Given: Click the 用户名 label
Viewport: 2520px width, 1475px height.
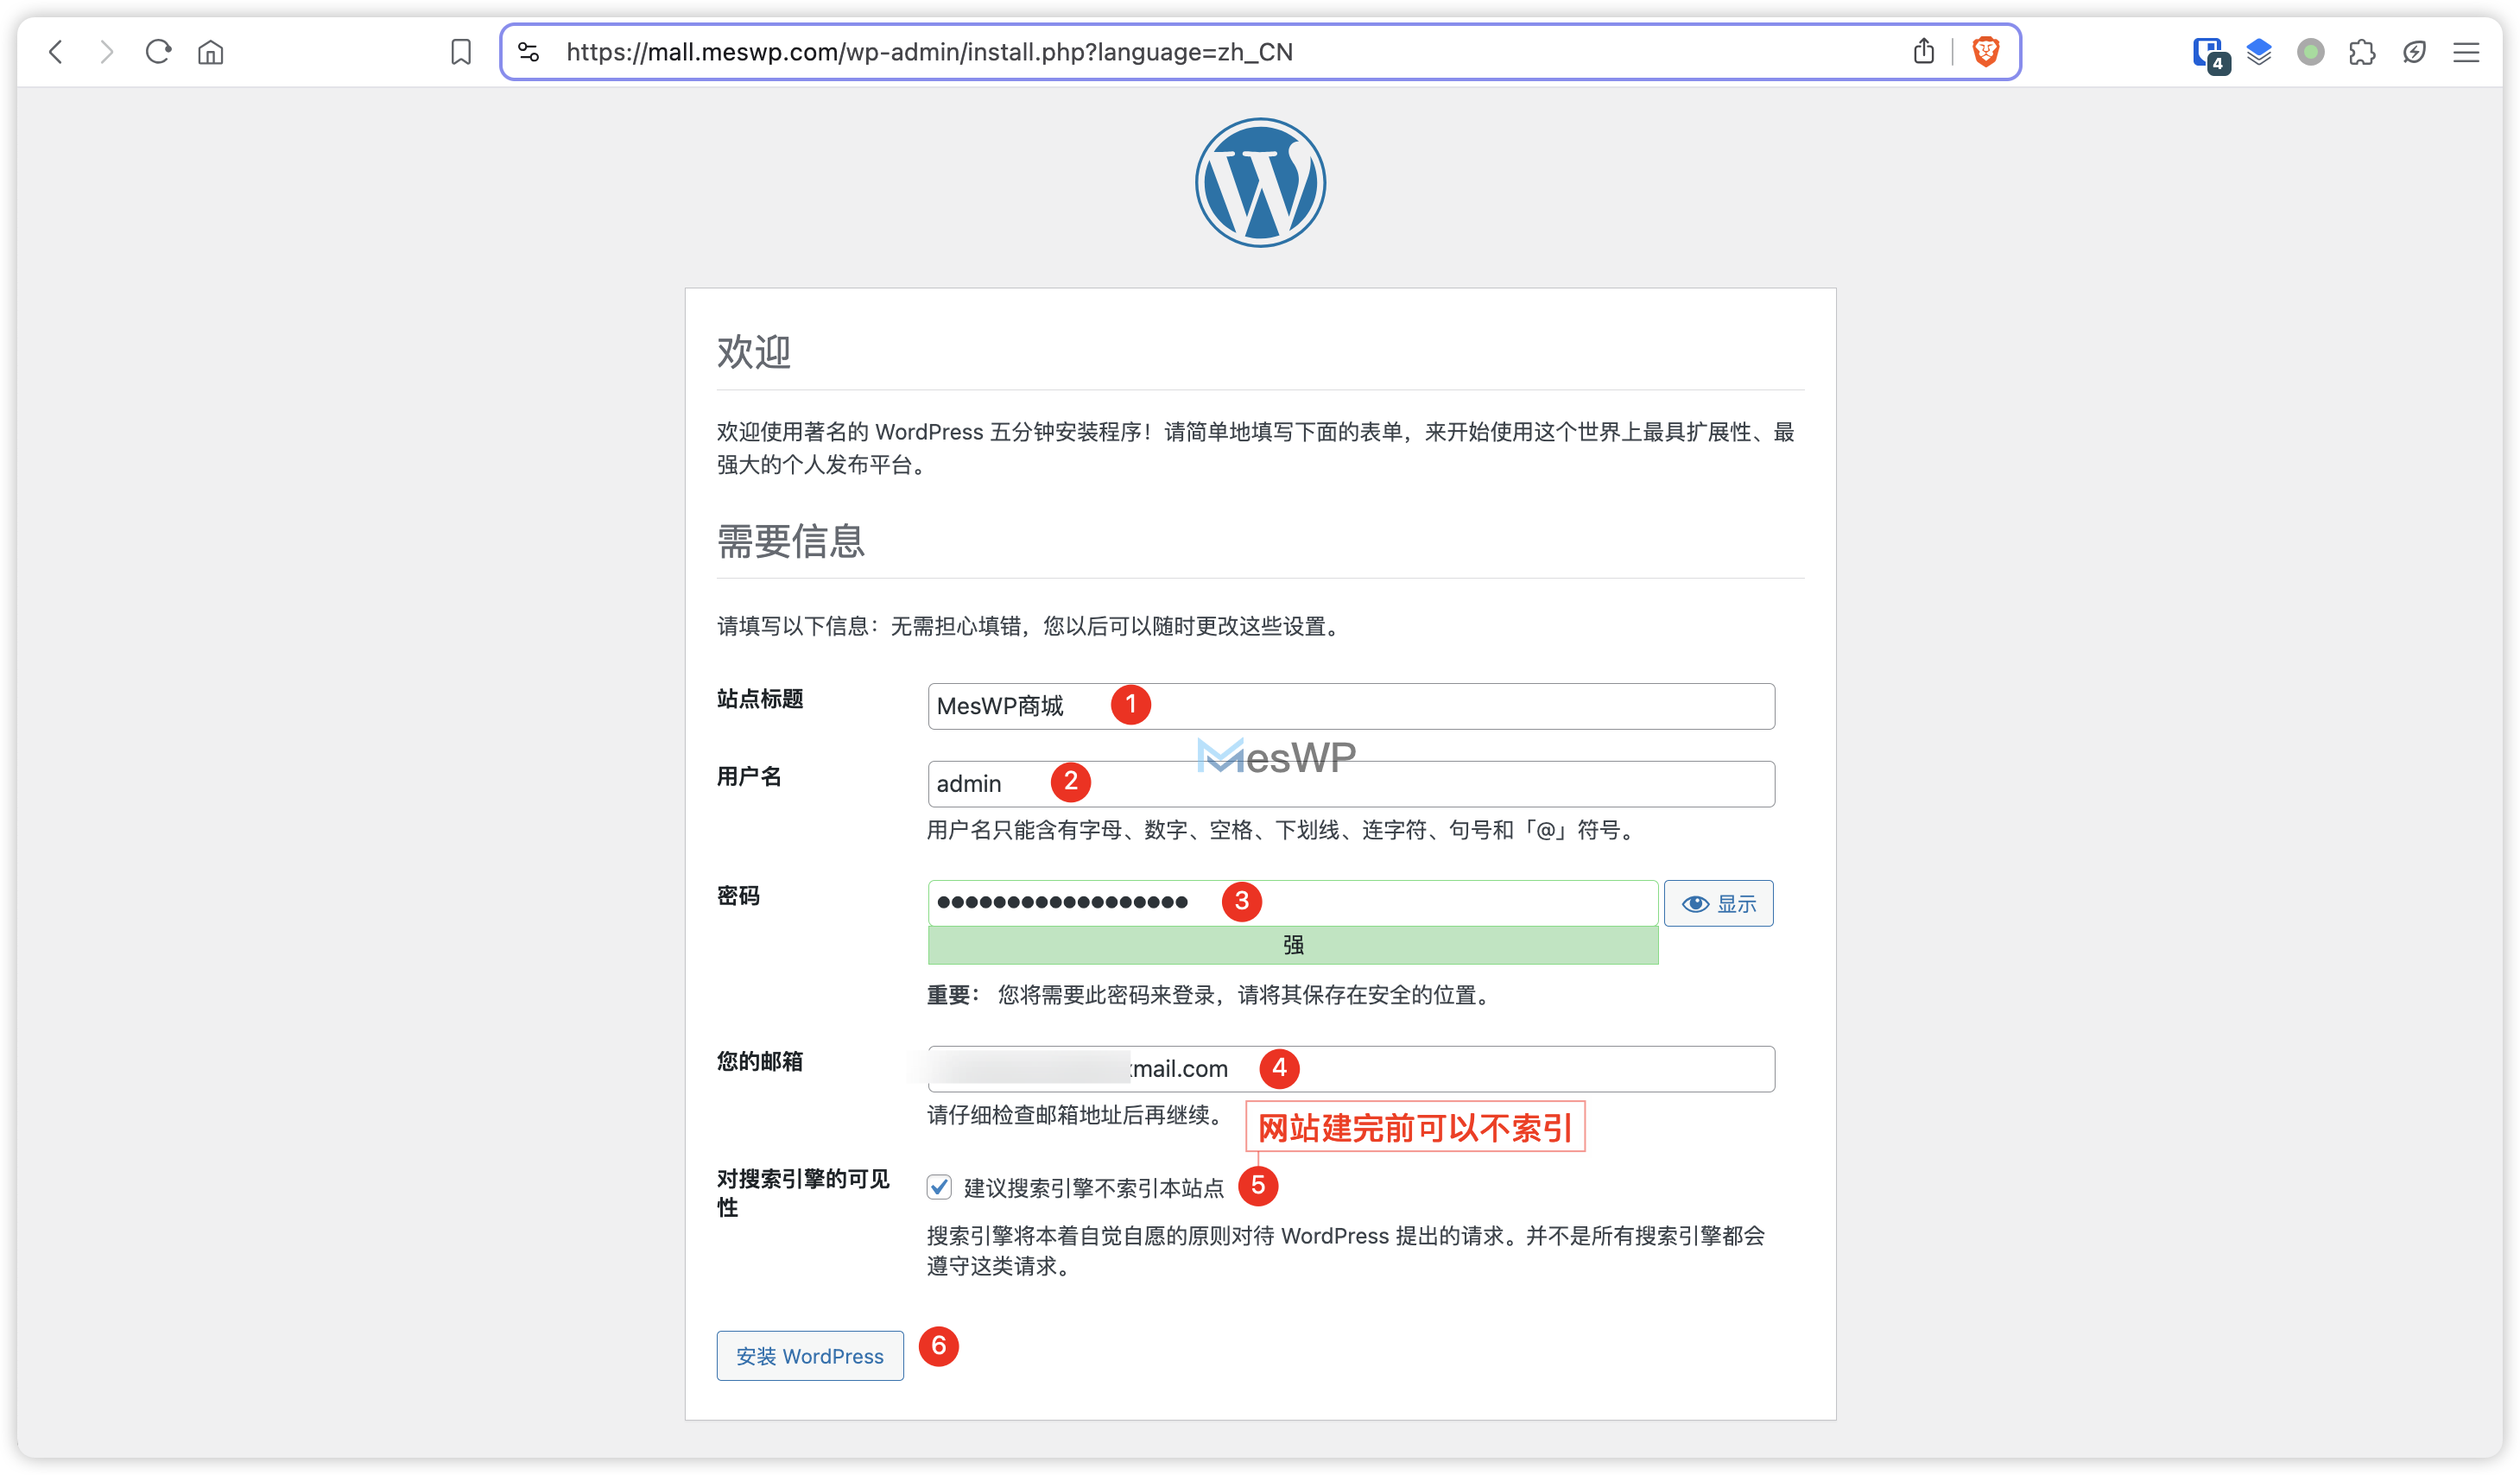Looking at the screenshot, I should (749, 777).
